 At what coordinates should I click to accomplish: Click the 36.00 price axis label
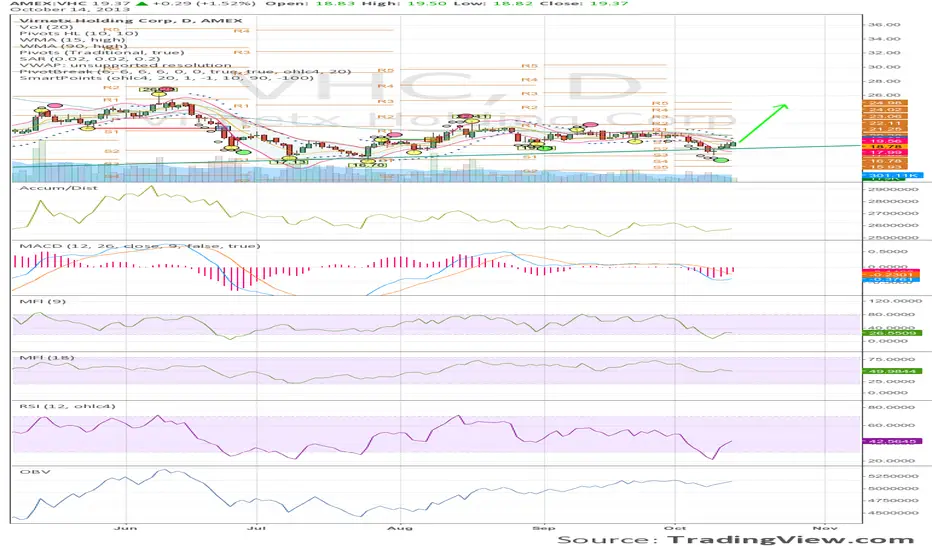(884, 25)
